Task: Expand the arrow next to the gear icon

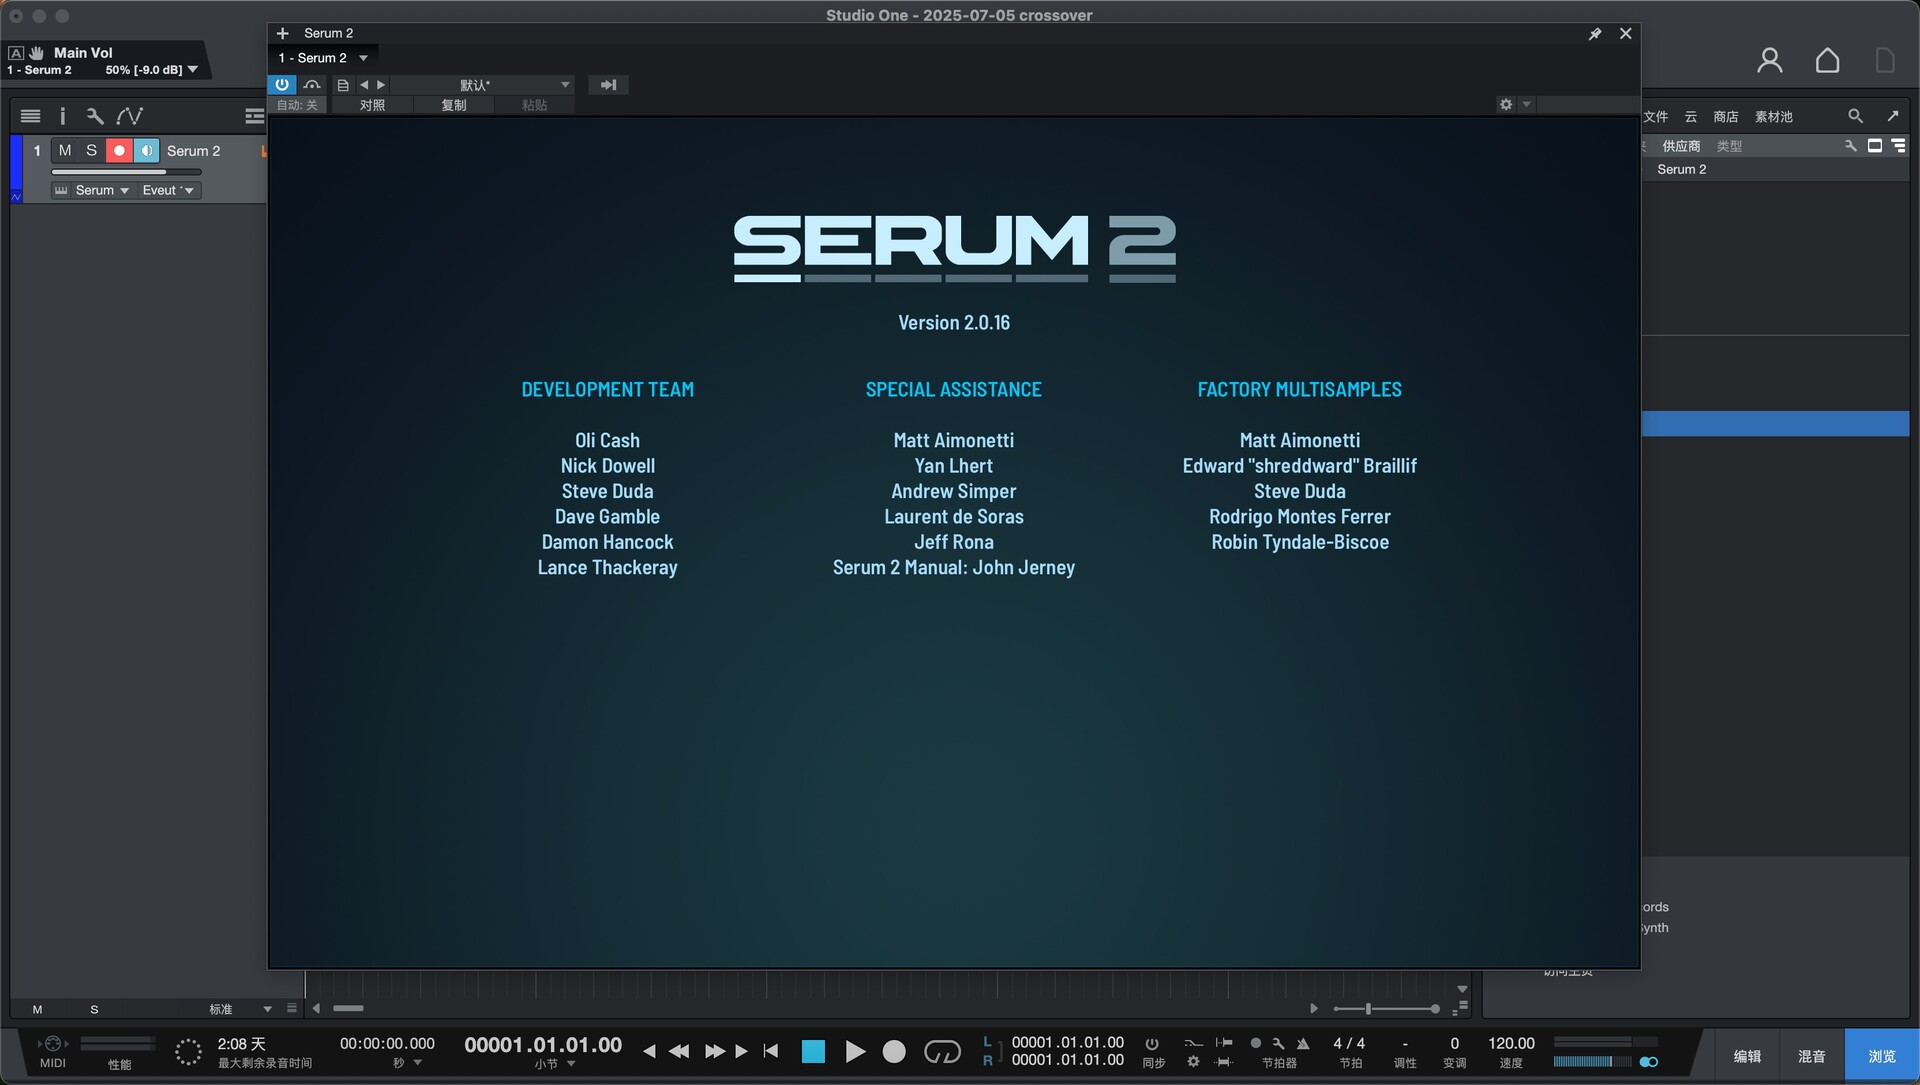Action: 1526,104
